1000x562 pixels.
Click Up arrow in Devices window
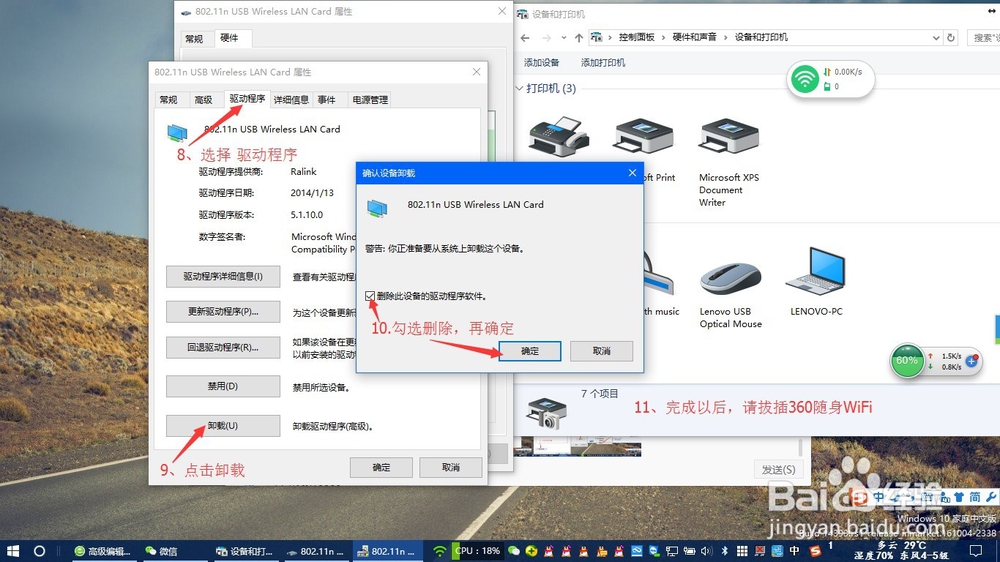coord(578,38)
